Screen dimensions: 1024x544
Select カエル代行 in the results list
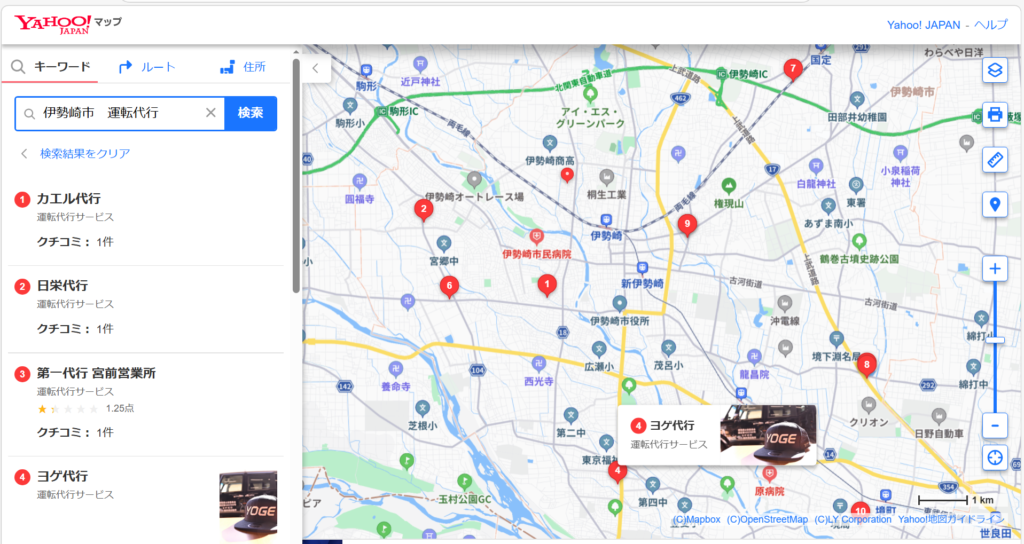[69, 199]
